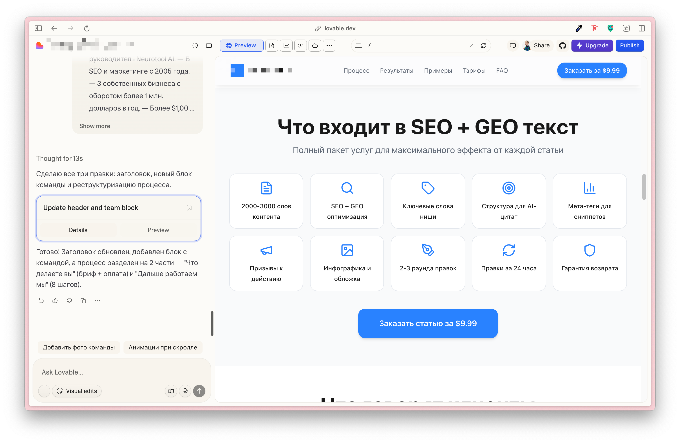Open the 'Тарифы' nav link
680x443 pixels.
(474, 71)
